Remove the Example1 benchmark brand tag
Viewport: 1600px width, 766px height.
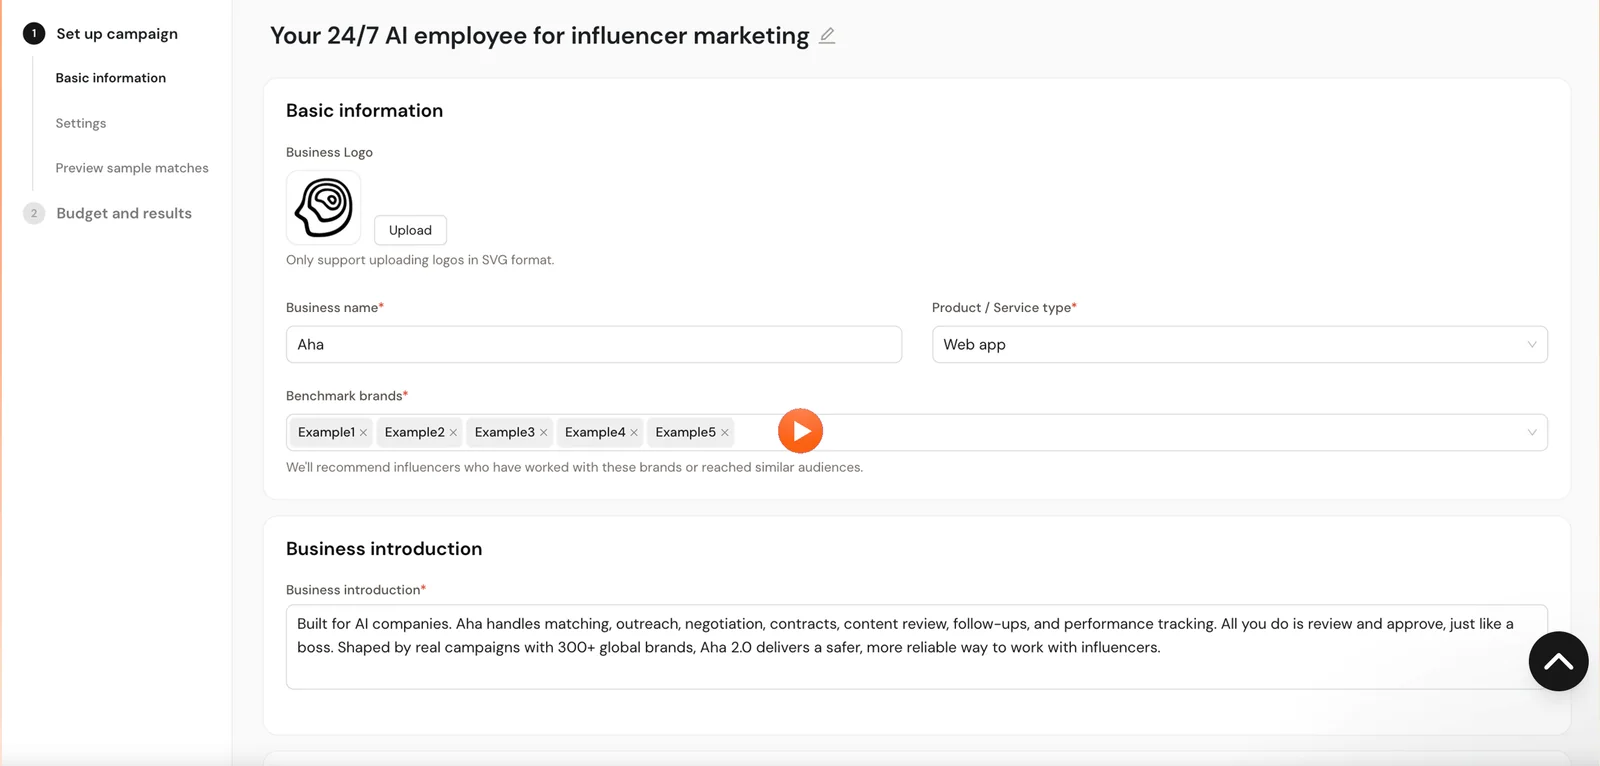coord(363,433)
